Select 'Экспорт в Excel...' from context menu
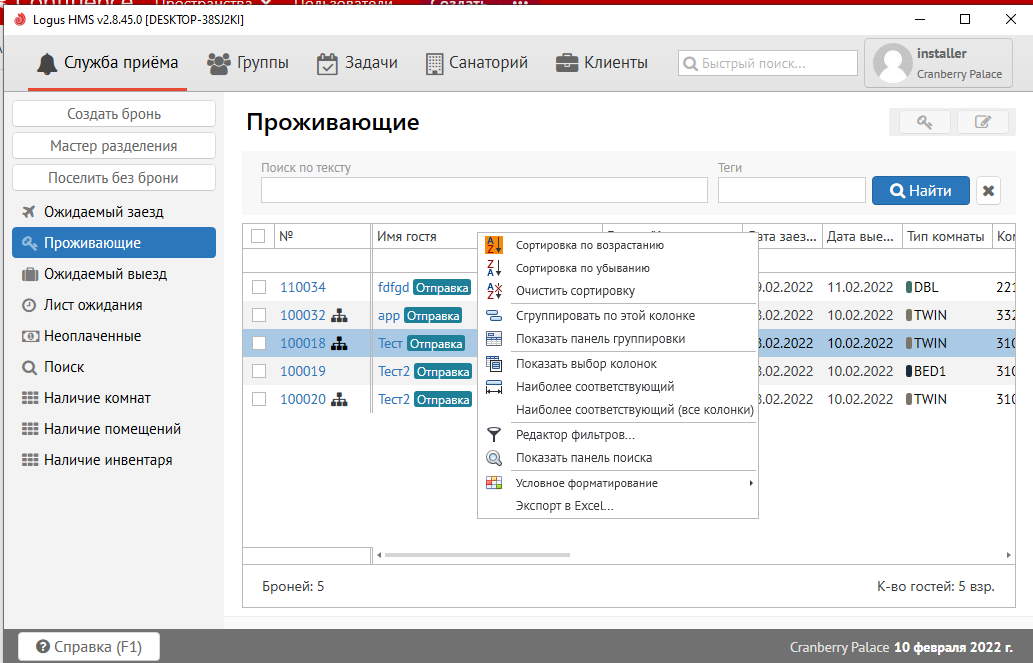This screenshot has width=1033, height=663. 564,506
